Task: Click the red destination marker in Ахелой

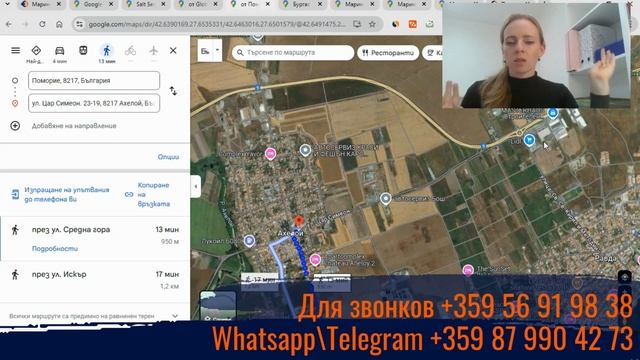Action: coord(299,221)
